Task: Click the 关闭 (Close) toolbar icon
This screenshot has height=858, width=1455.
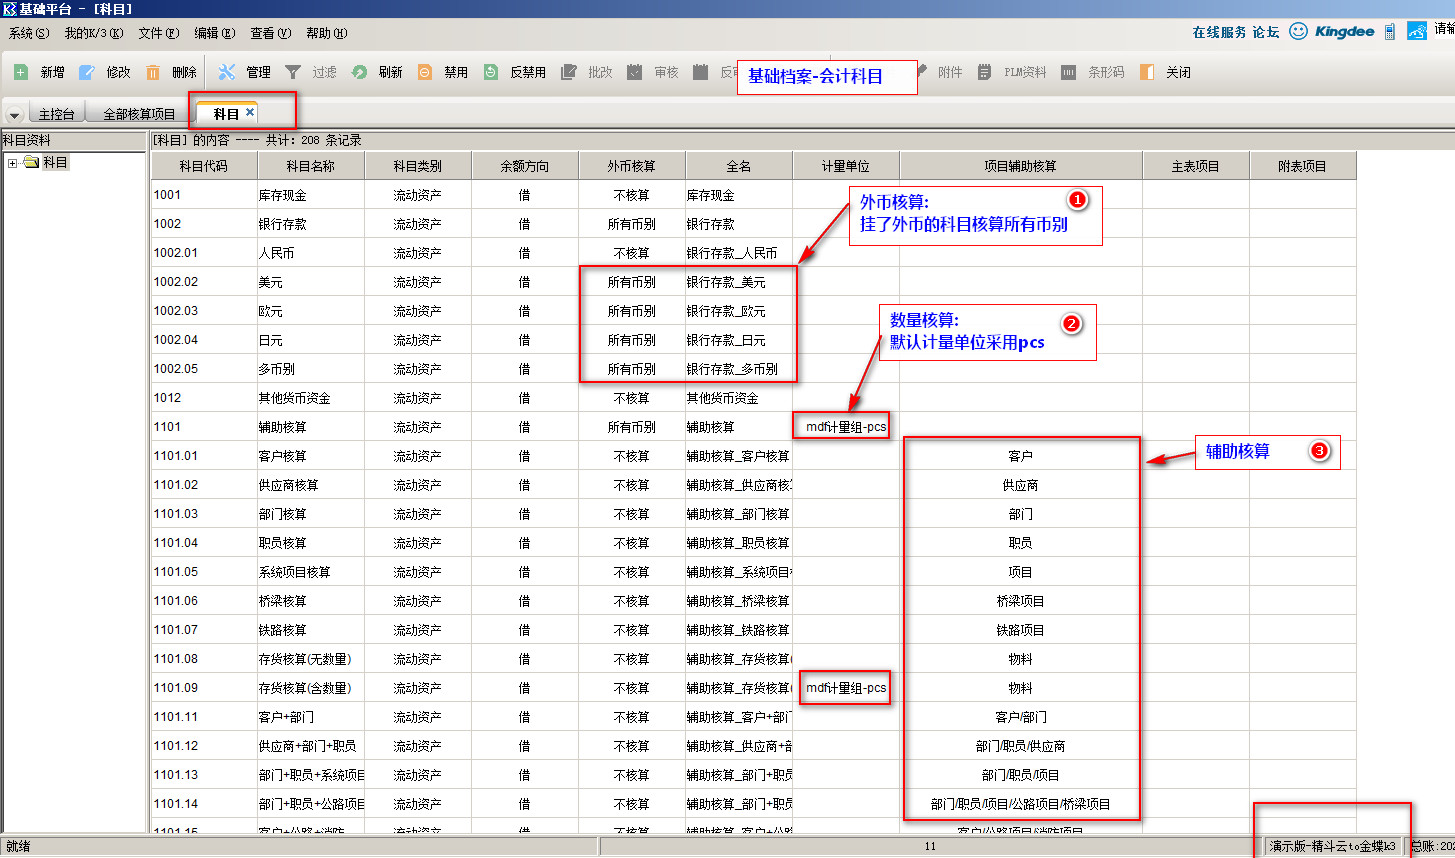Action: (x=1147, y=72)
